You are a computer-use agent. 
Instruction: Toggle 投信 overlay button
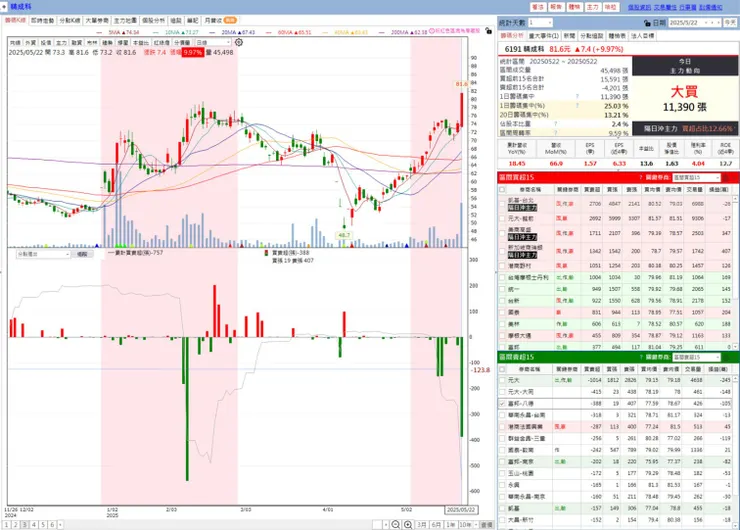tap(46, 42)
